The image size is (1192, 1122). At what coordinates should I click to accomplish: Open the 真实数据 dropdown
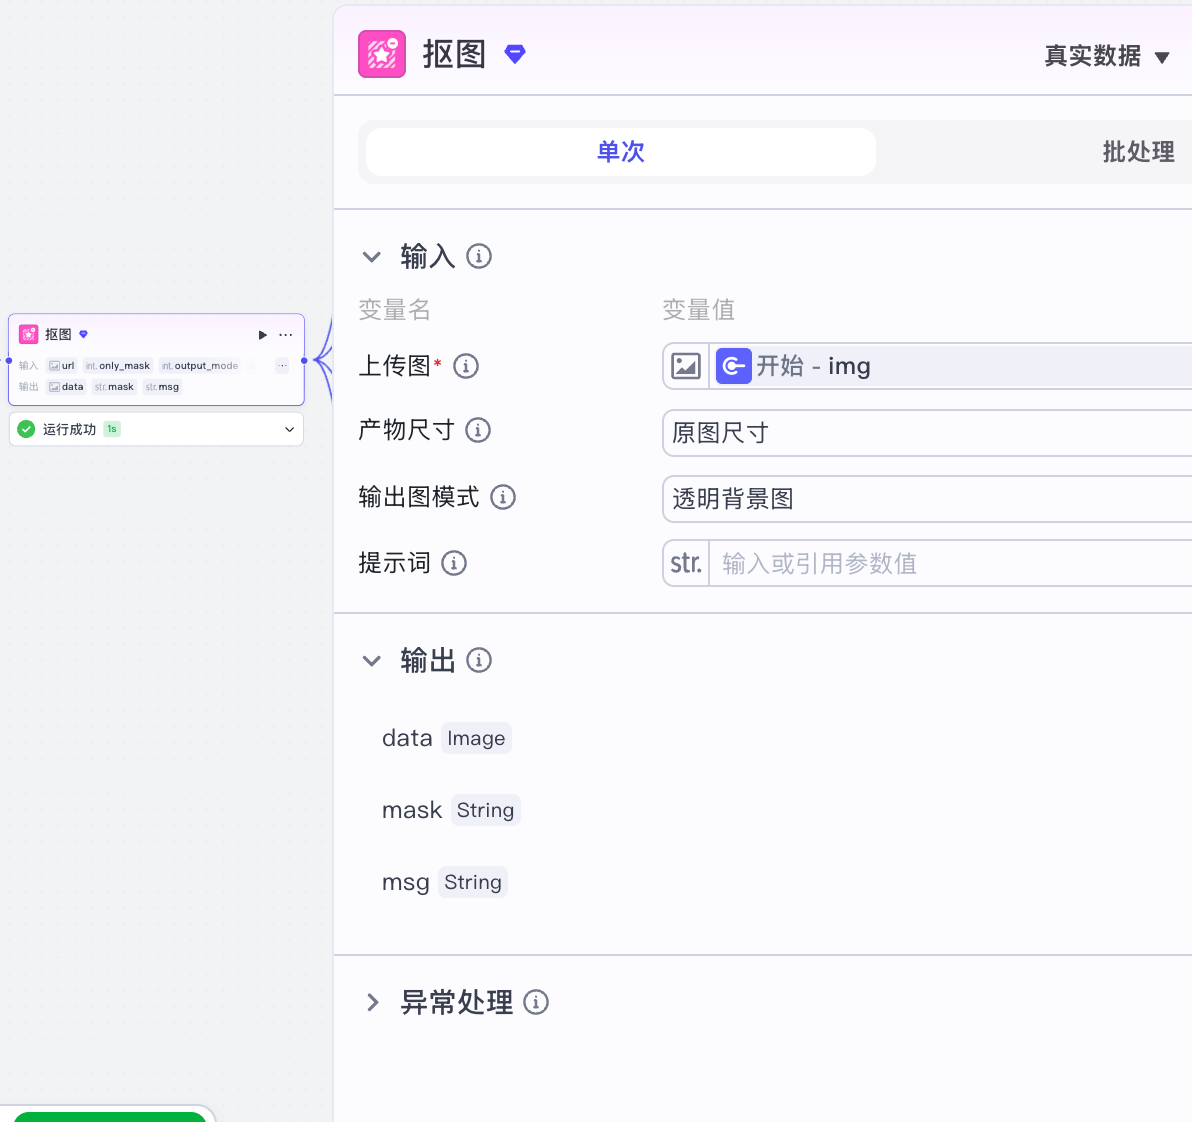pos(1106,56)
